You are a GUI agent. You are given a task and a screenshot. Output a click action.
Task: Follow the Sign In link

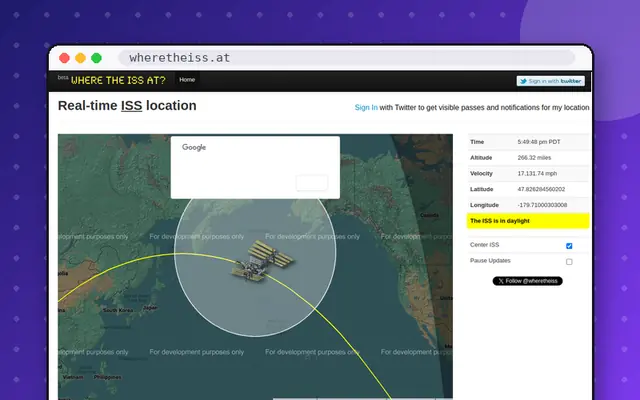pyautogui.click(x=366, y=107)
